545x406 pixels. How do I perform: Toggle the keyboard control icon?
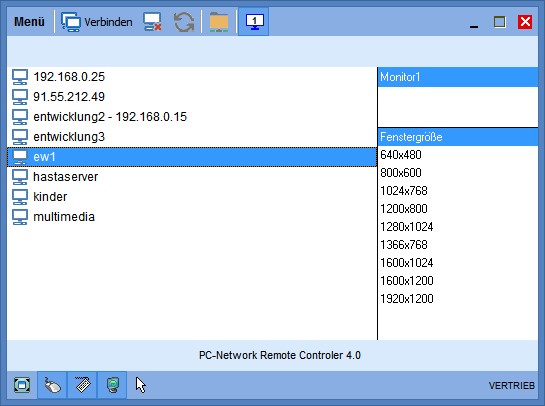point(82,385)
